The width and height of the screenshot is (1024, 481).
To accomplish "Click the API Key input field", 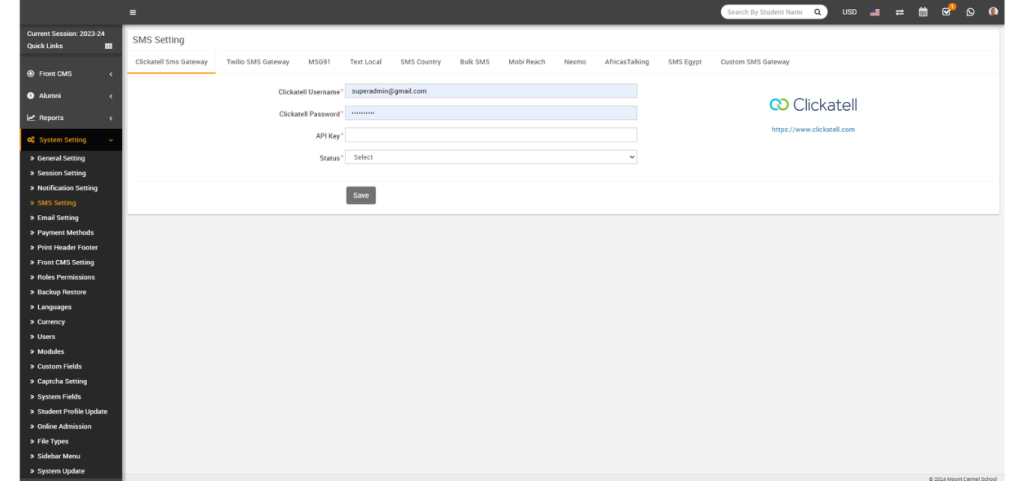I will tap(490, 135).
